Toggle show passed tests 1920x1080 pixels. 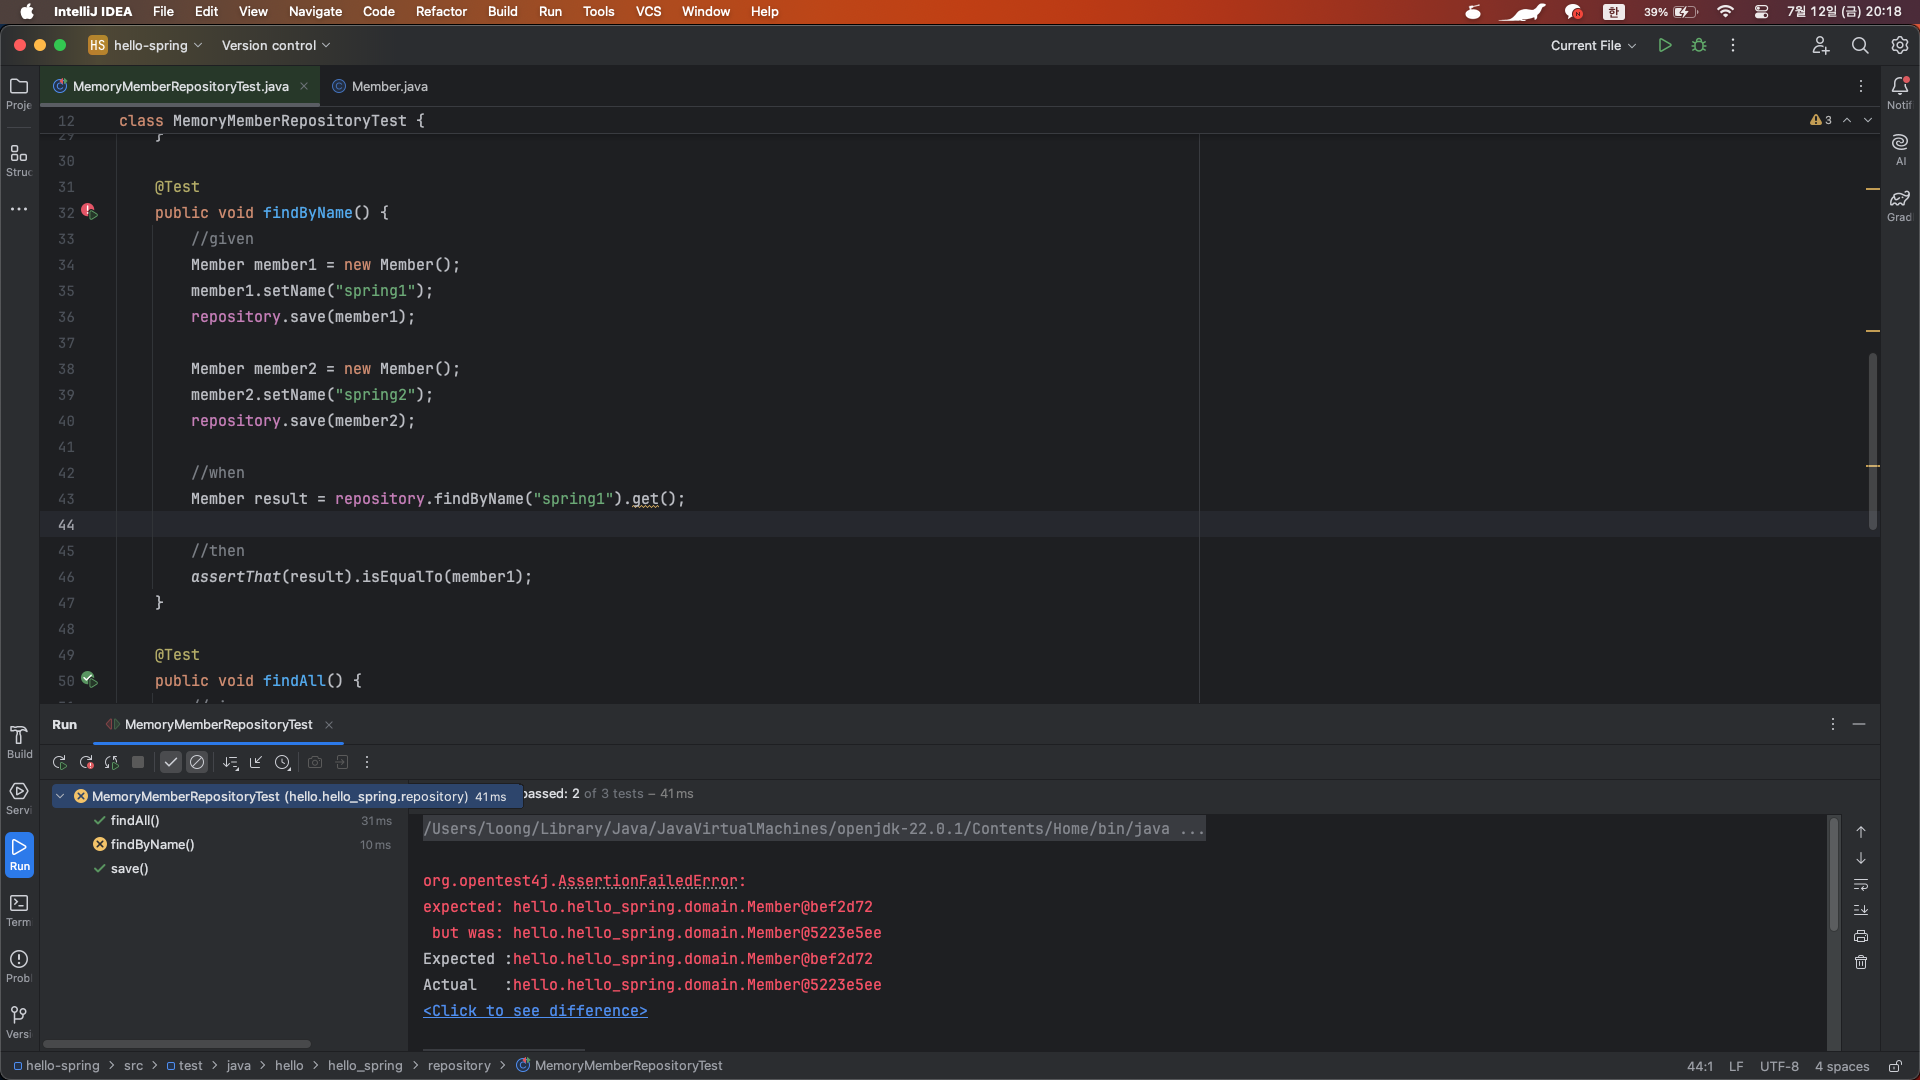pyautogui.click(x=171, y=762)
